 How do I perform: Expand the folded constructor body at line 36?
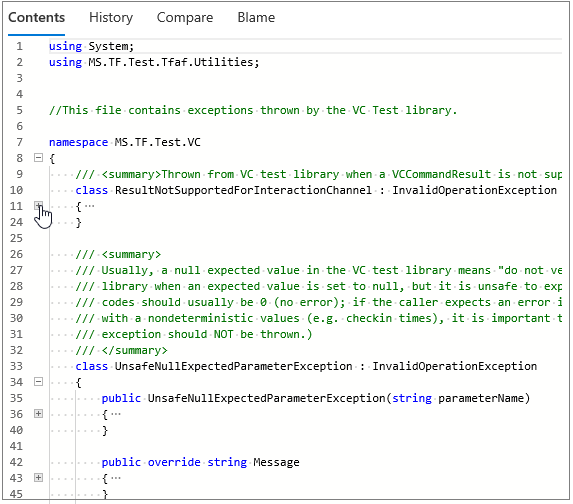tap(38, 414)
